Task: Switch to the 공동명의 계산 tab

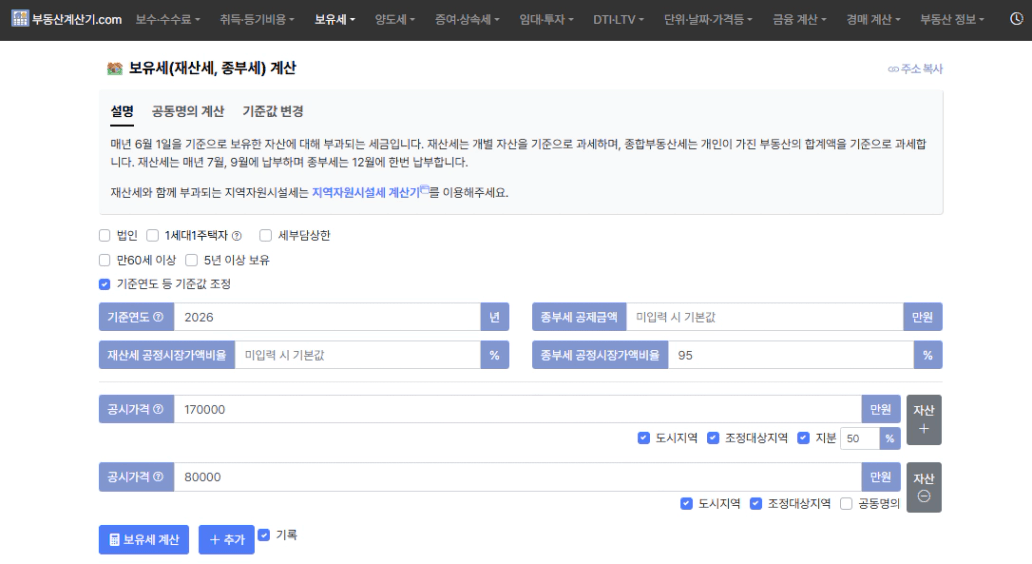Action: (188, 112)
